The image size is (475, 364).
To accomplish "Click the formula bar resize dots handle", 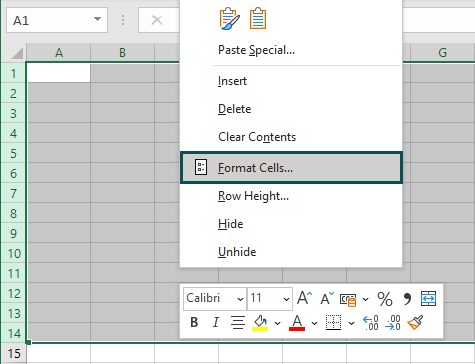I will tap(123, 20).
